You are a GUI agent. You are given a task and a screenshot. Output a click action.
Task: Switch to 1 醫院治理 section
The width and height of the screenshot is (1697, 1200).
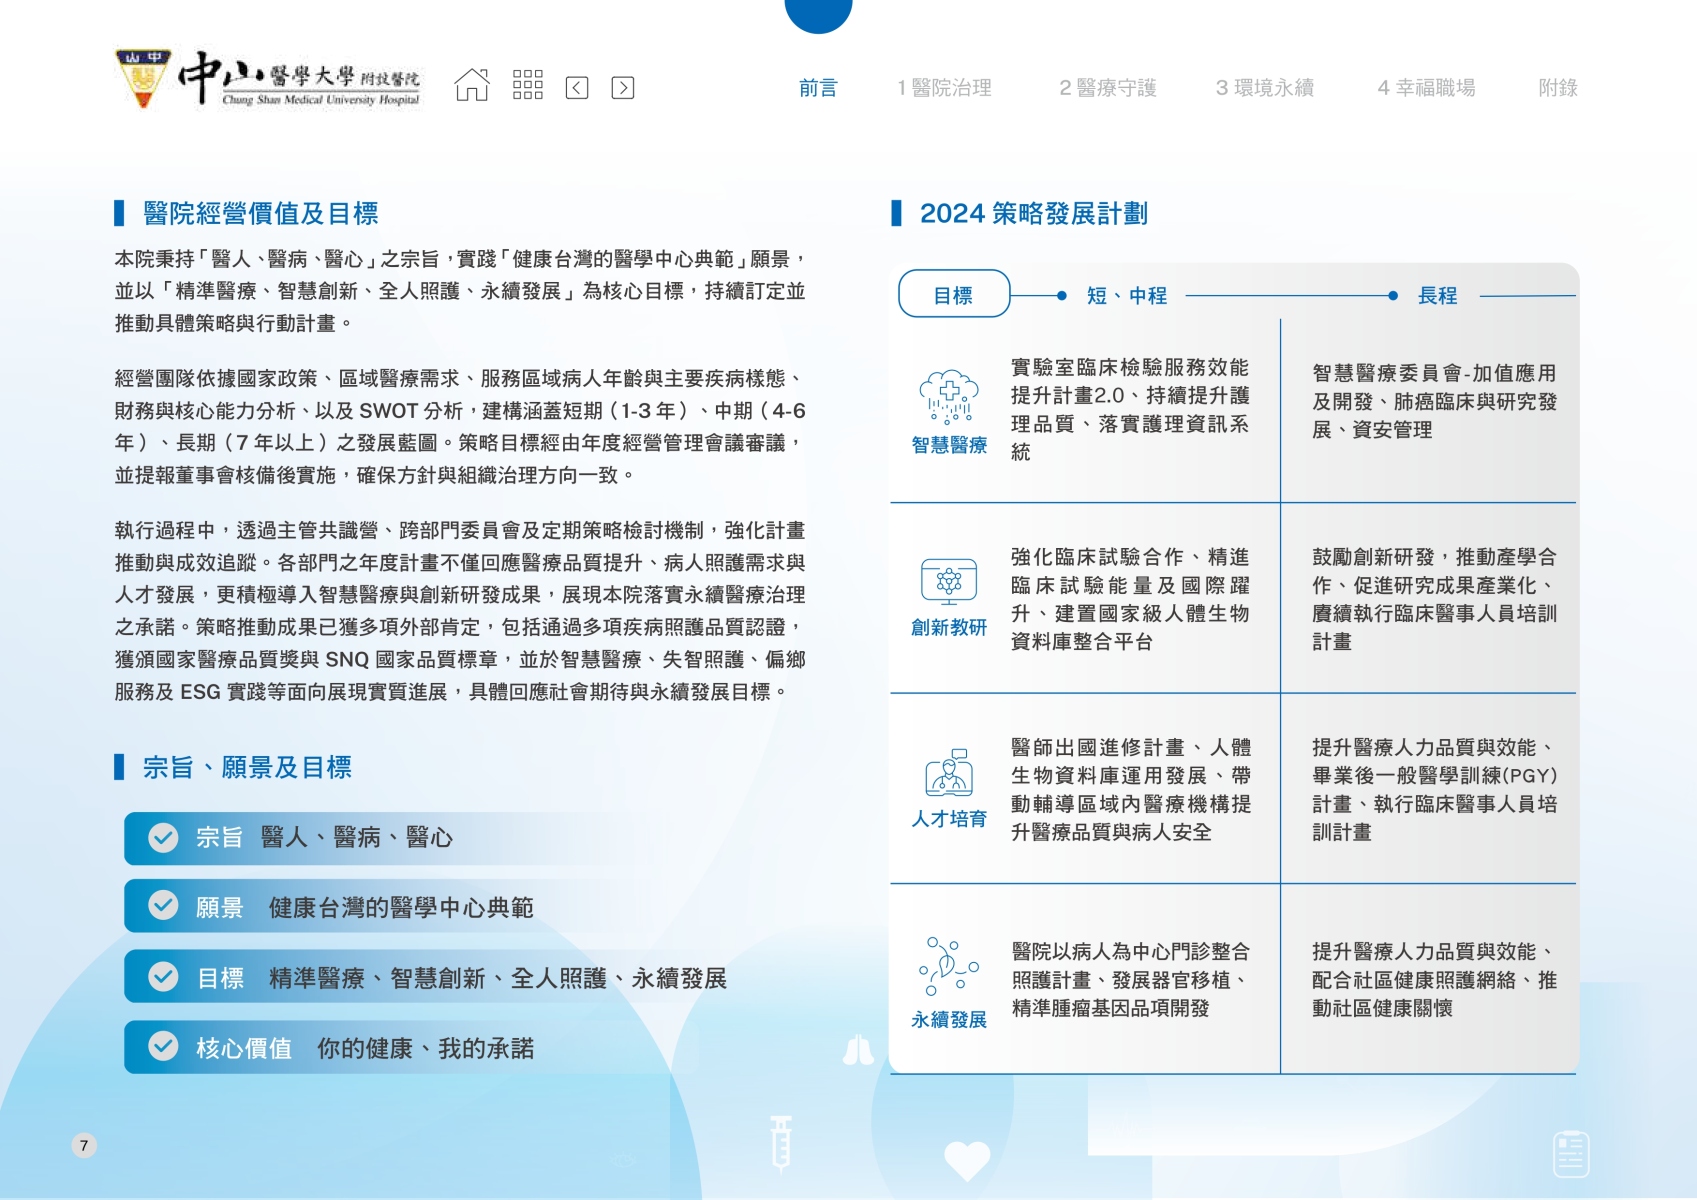coord(944,88)
